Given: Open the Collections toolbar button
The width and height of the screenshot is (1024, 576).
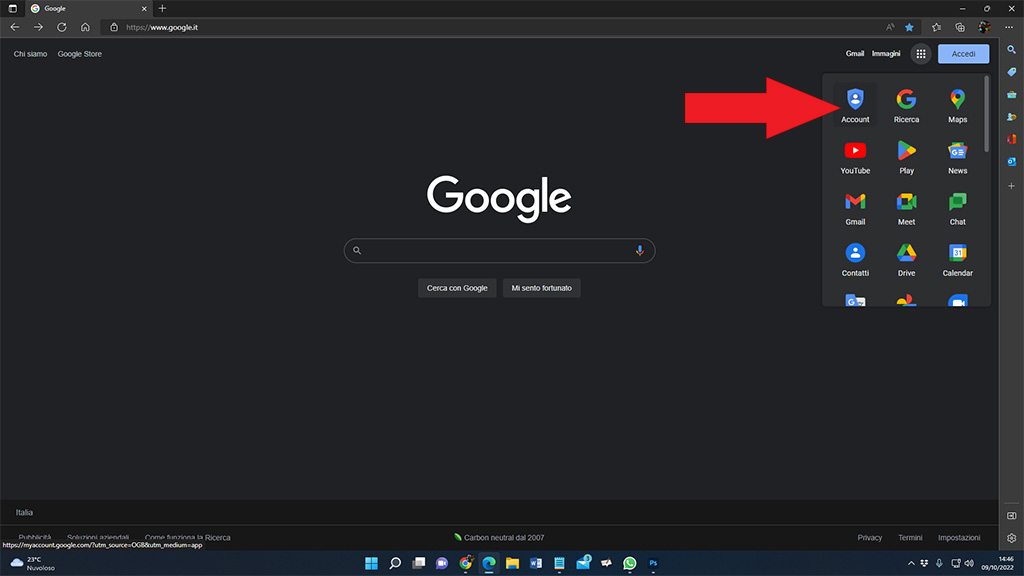Looking at the screenshot, I should (x=960, y=27).
